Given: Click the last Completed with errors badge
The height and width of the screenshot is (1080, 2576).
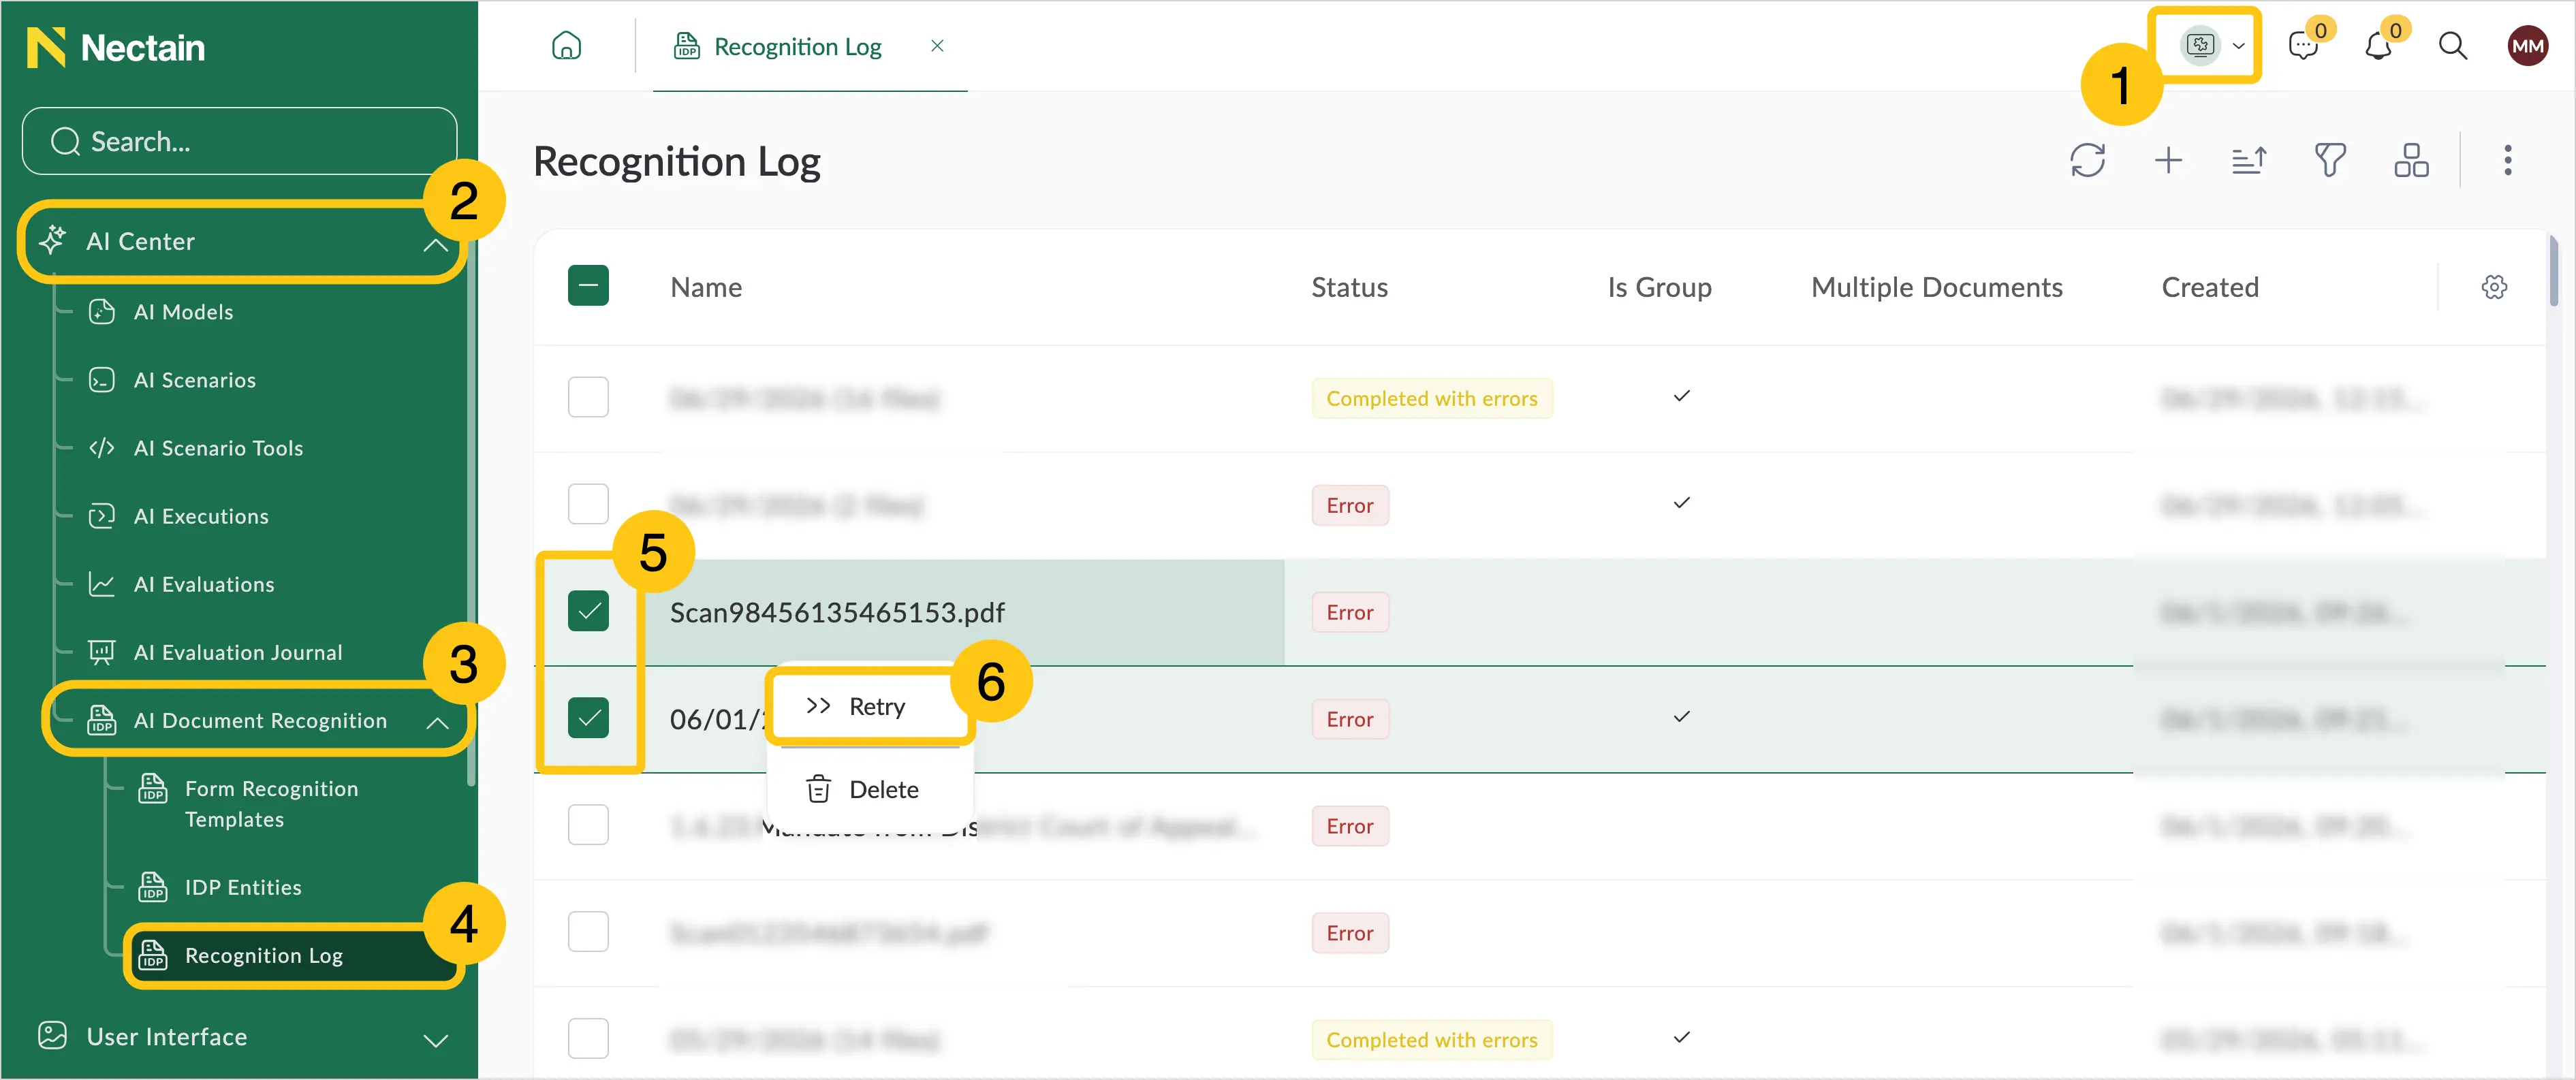Looking at the screenshot, I should (x=1432, y=1039).
